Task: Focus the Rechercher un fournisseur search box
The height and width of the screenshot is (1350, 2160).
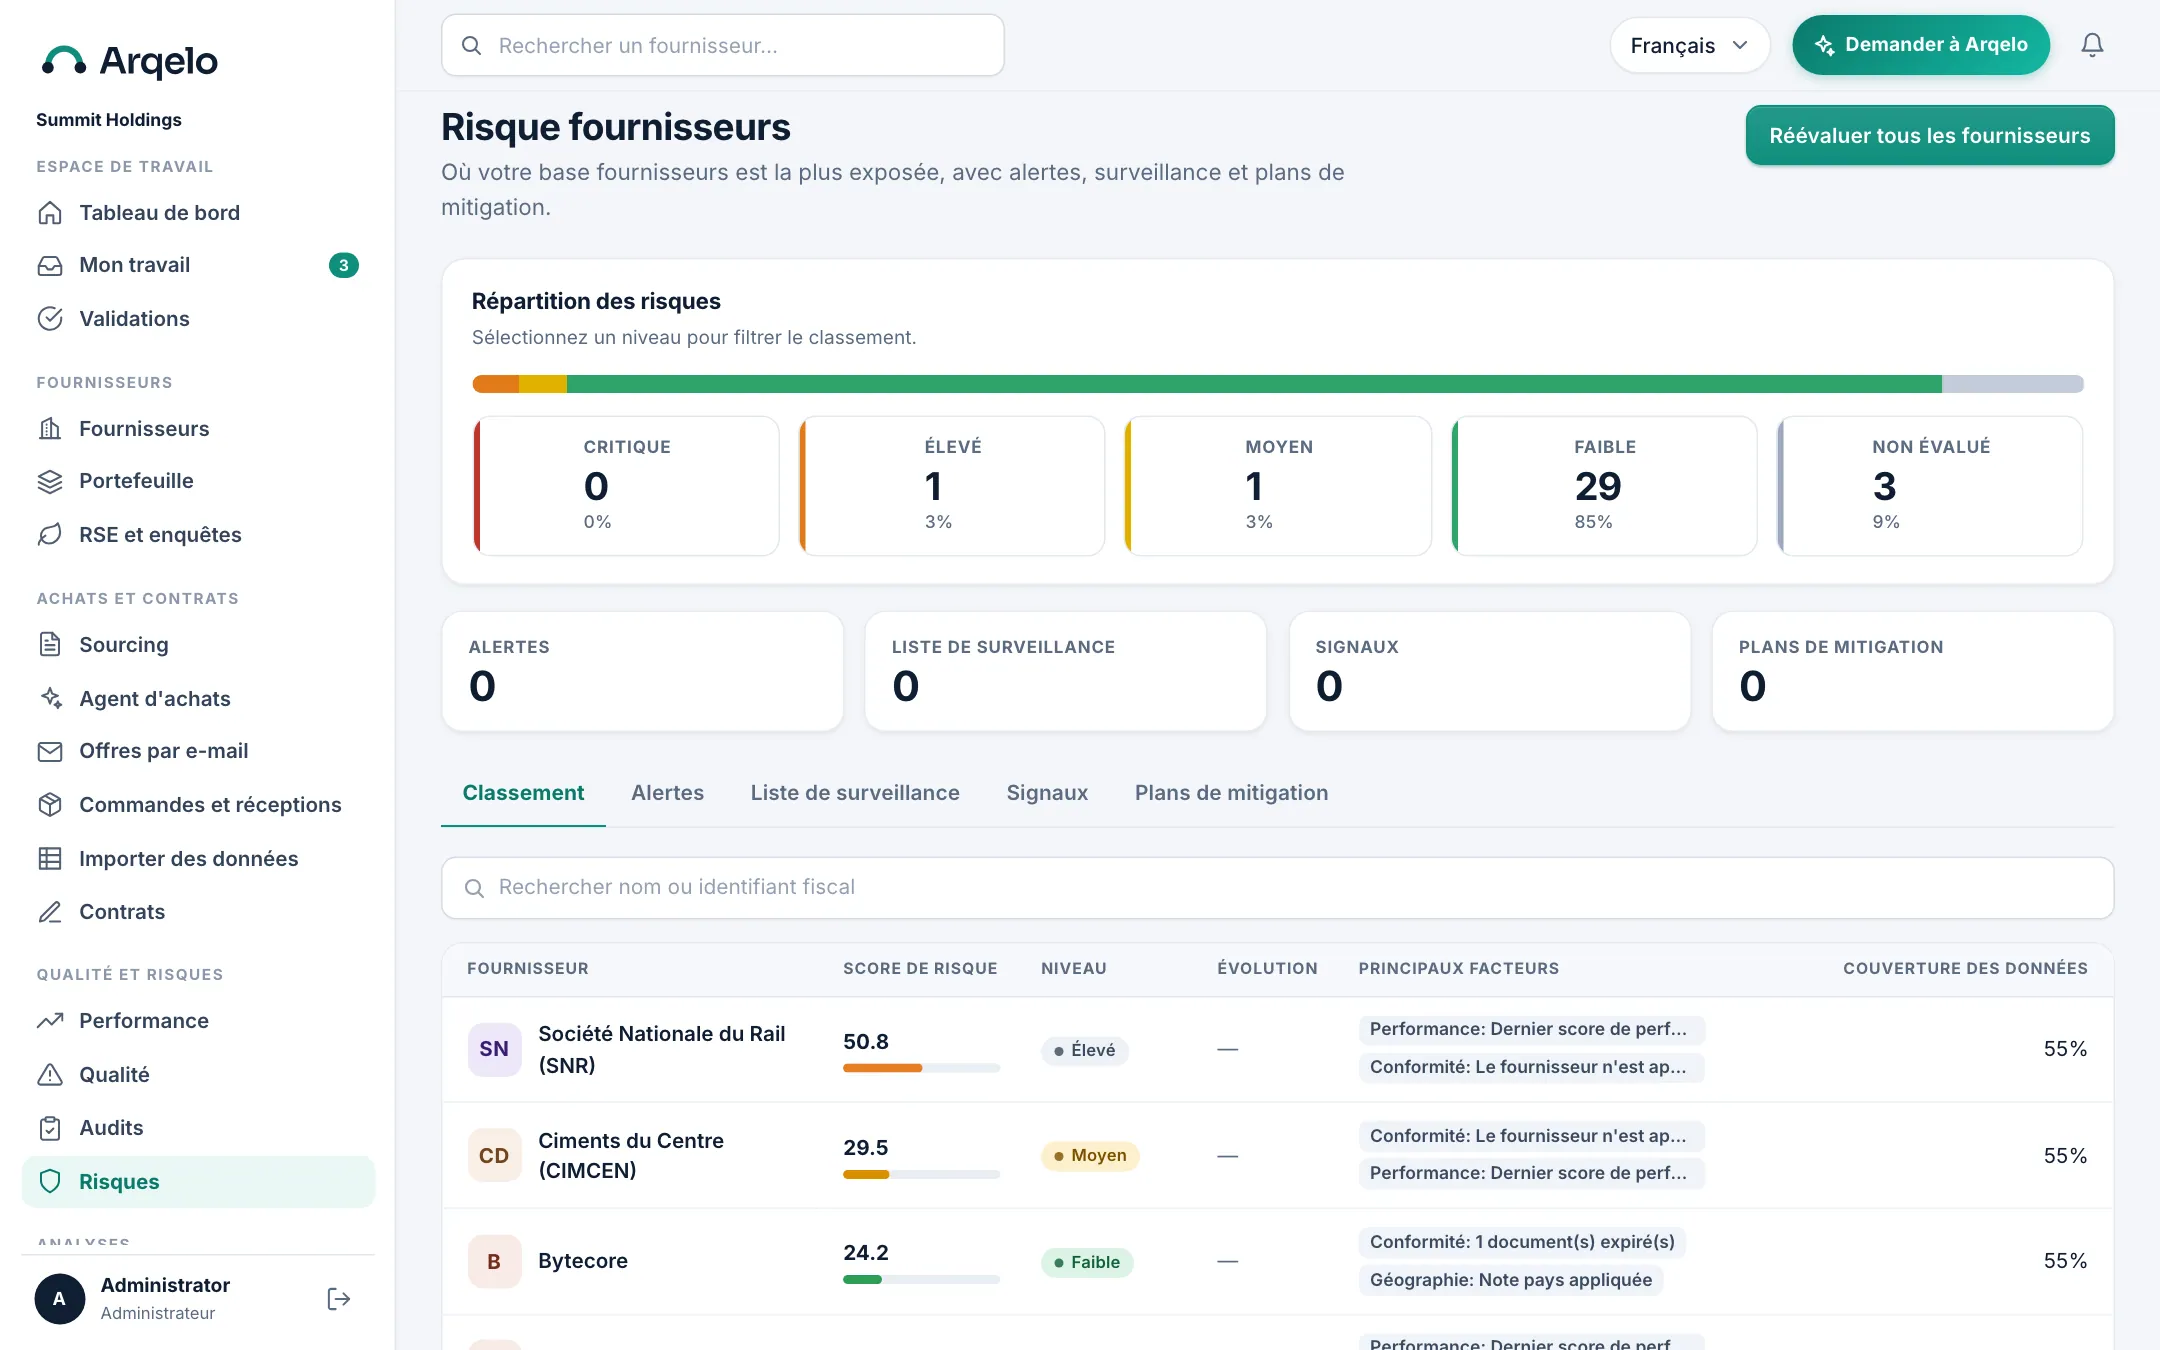Action: tap(722, 45)
